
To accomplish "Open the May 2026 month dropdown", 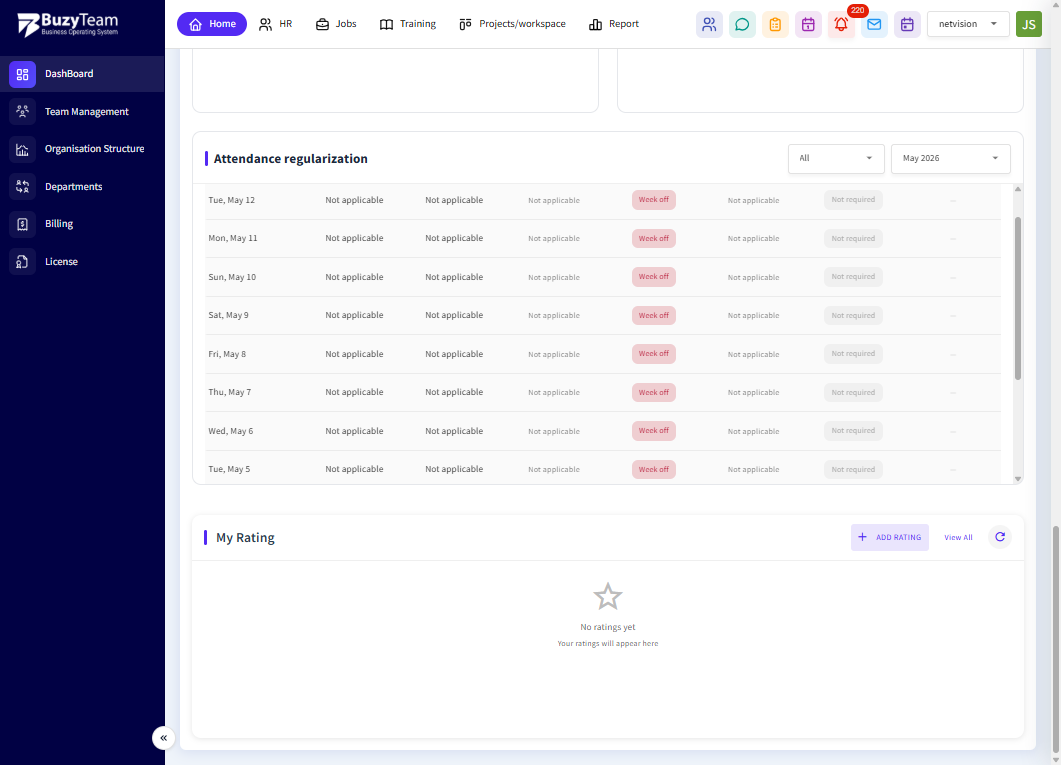I will tap(950, 158).
